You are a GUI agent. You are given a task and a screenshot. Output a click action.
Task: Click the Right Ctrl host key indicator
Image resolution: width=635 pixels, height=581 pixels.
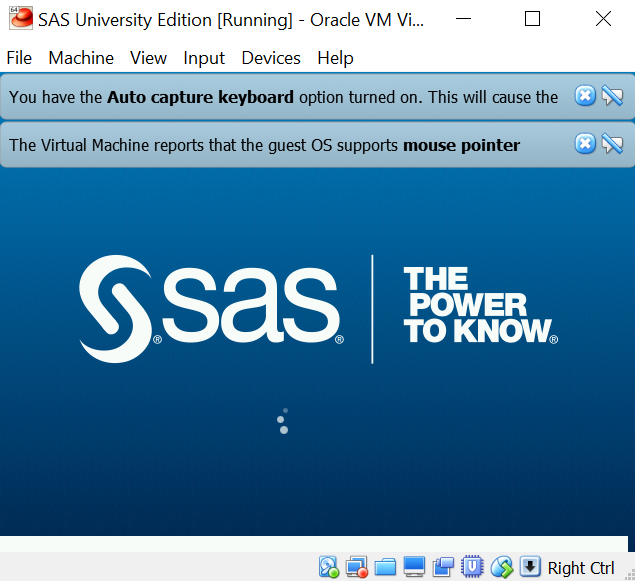[x=581, y=568]
